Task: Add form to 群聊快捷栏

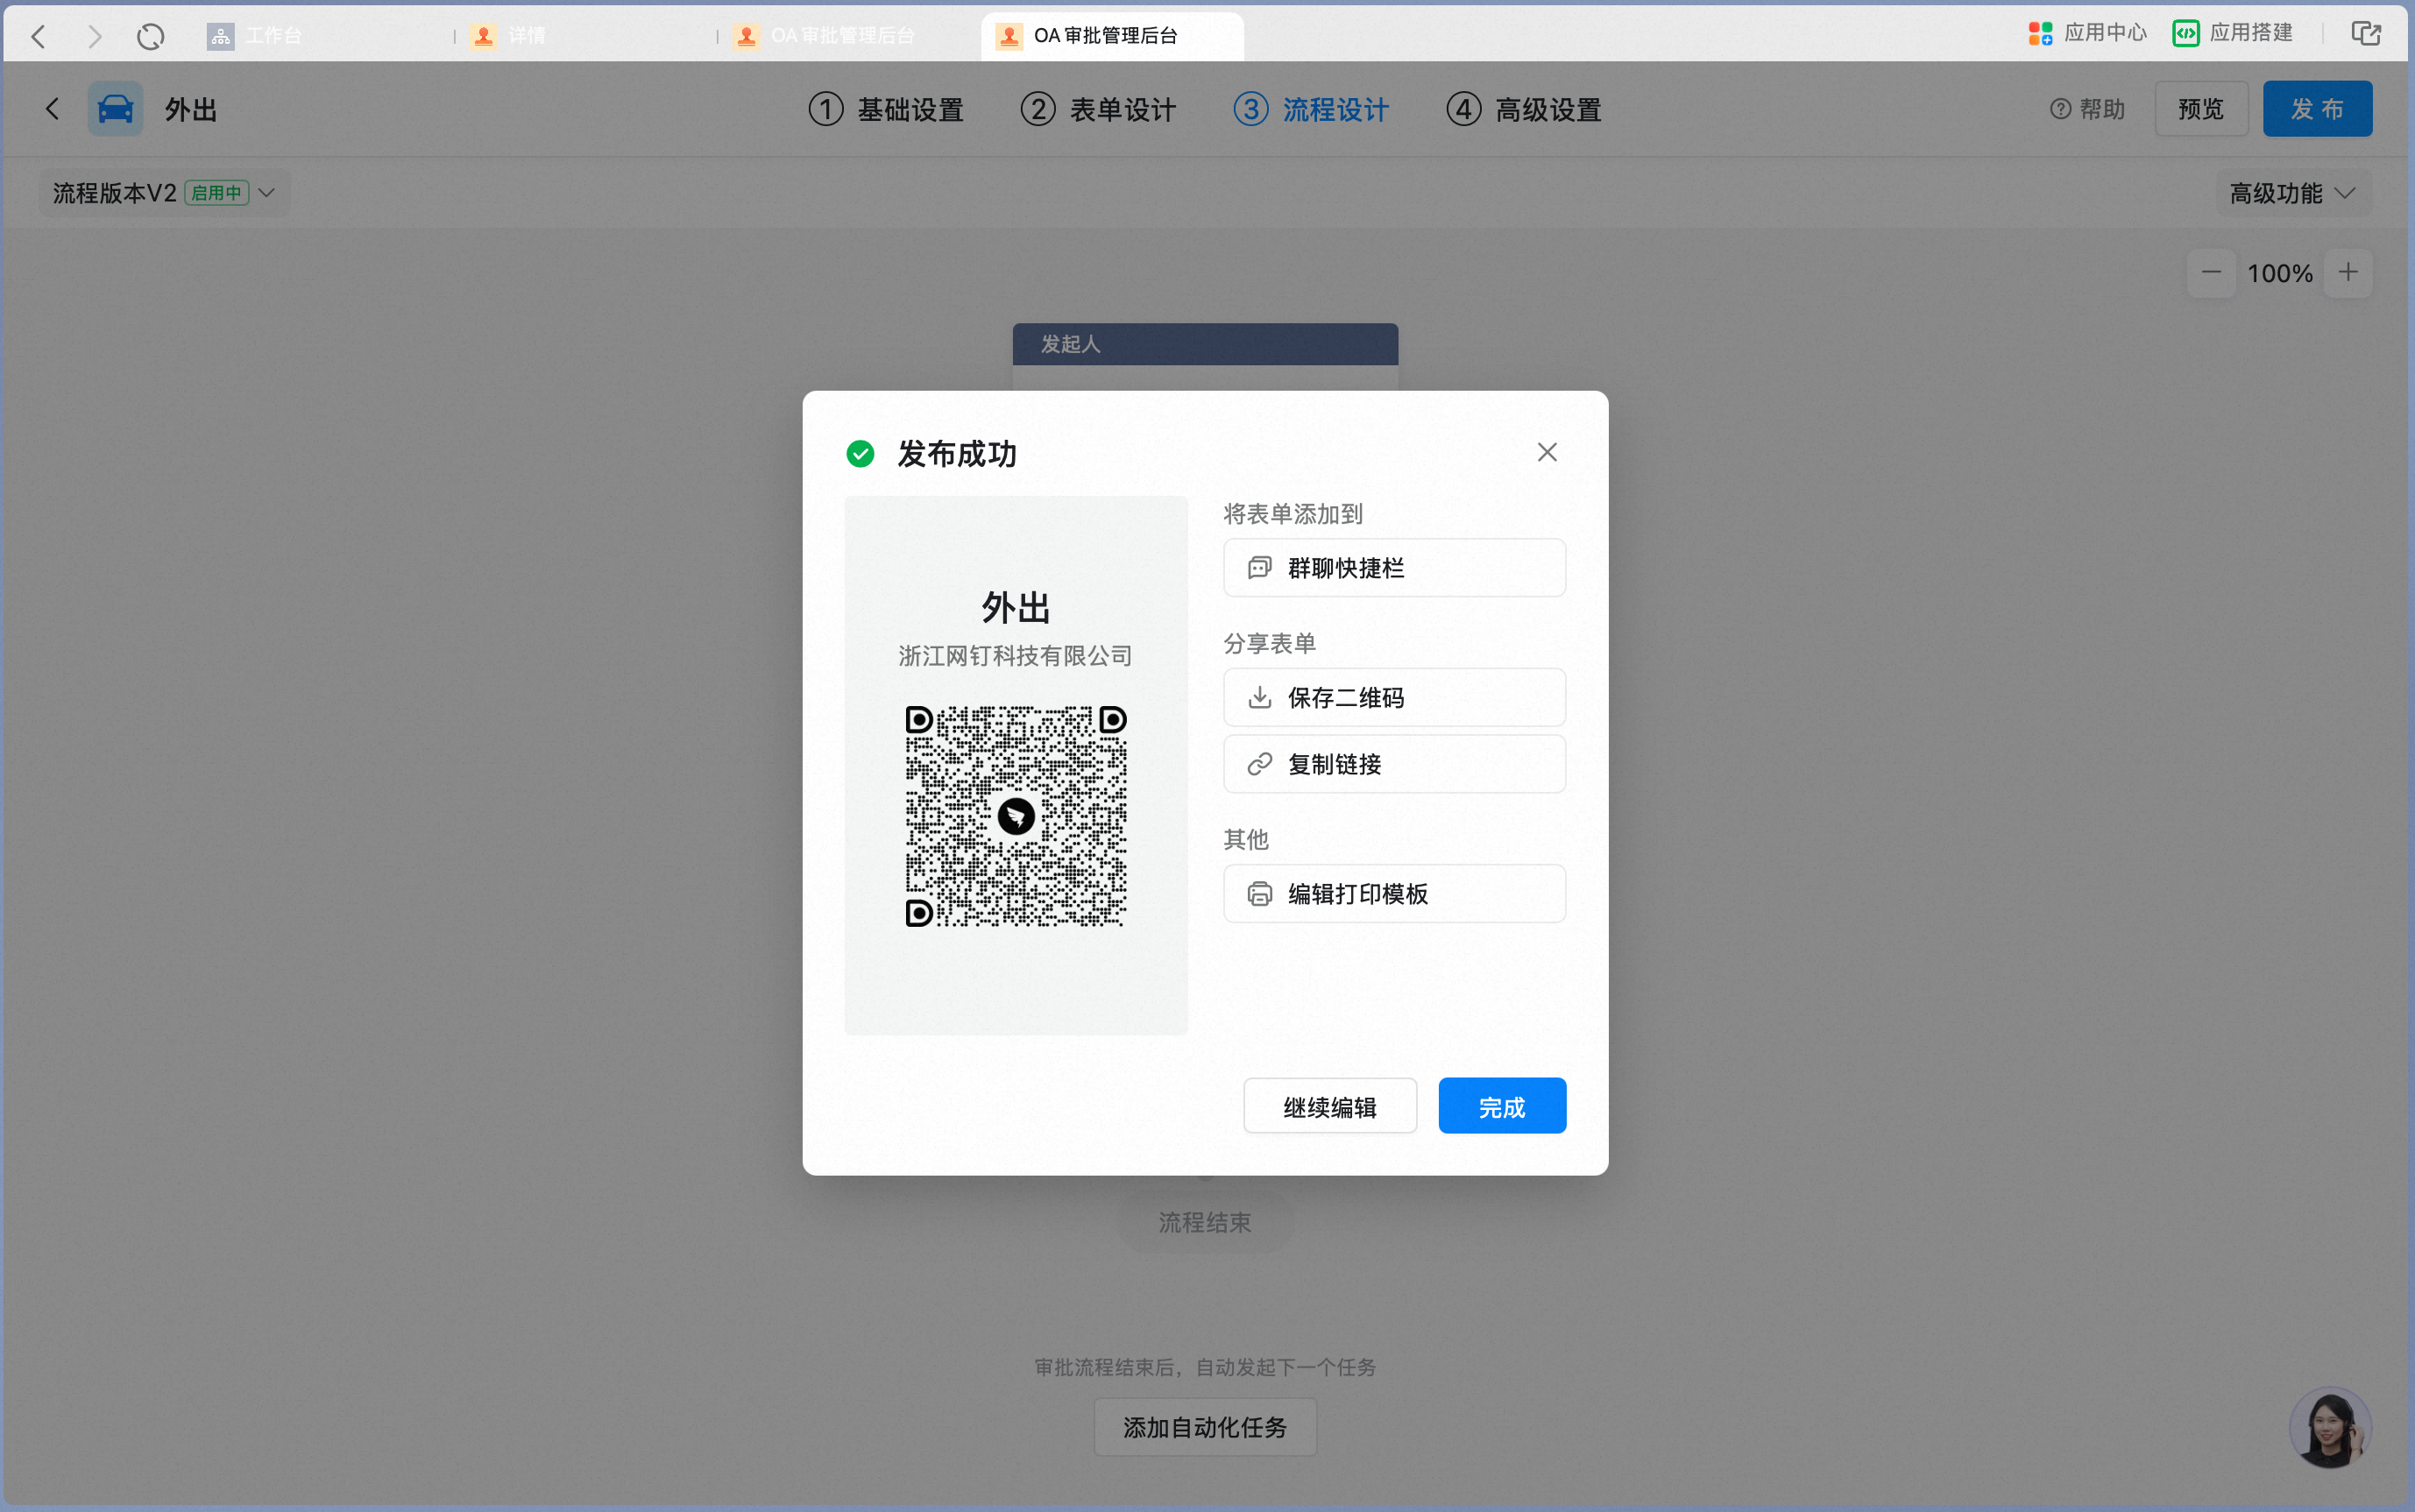Action: pyautogui.click(x=1394, y=568)
